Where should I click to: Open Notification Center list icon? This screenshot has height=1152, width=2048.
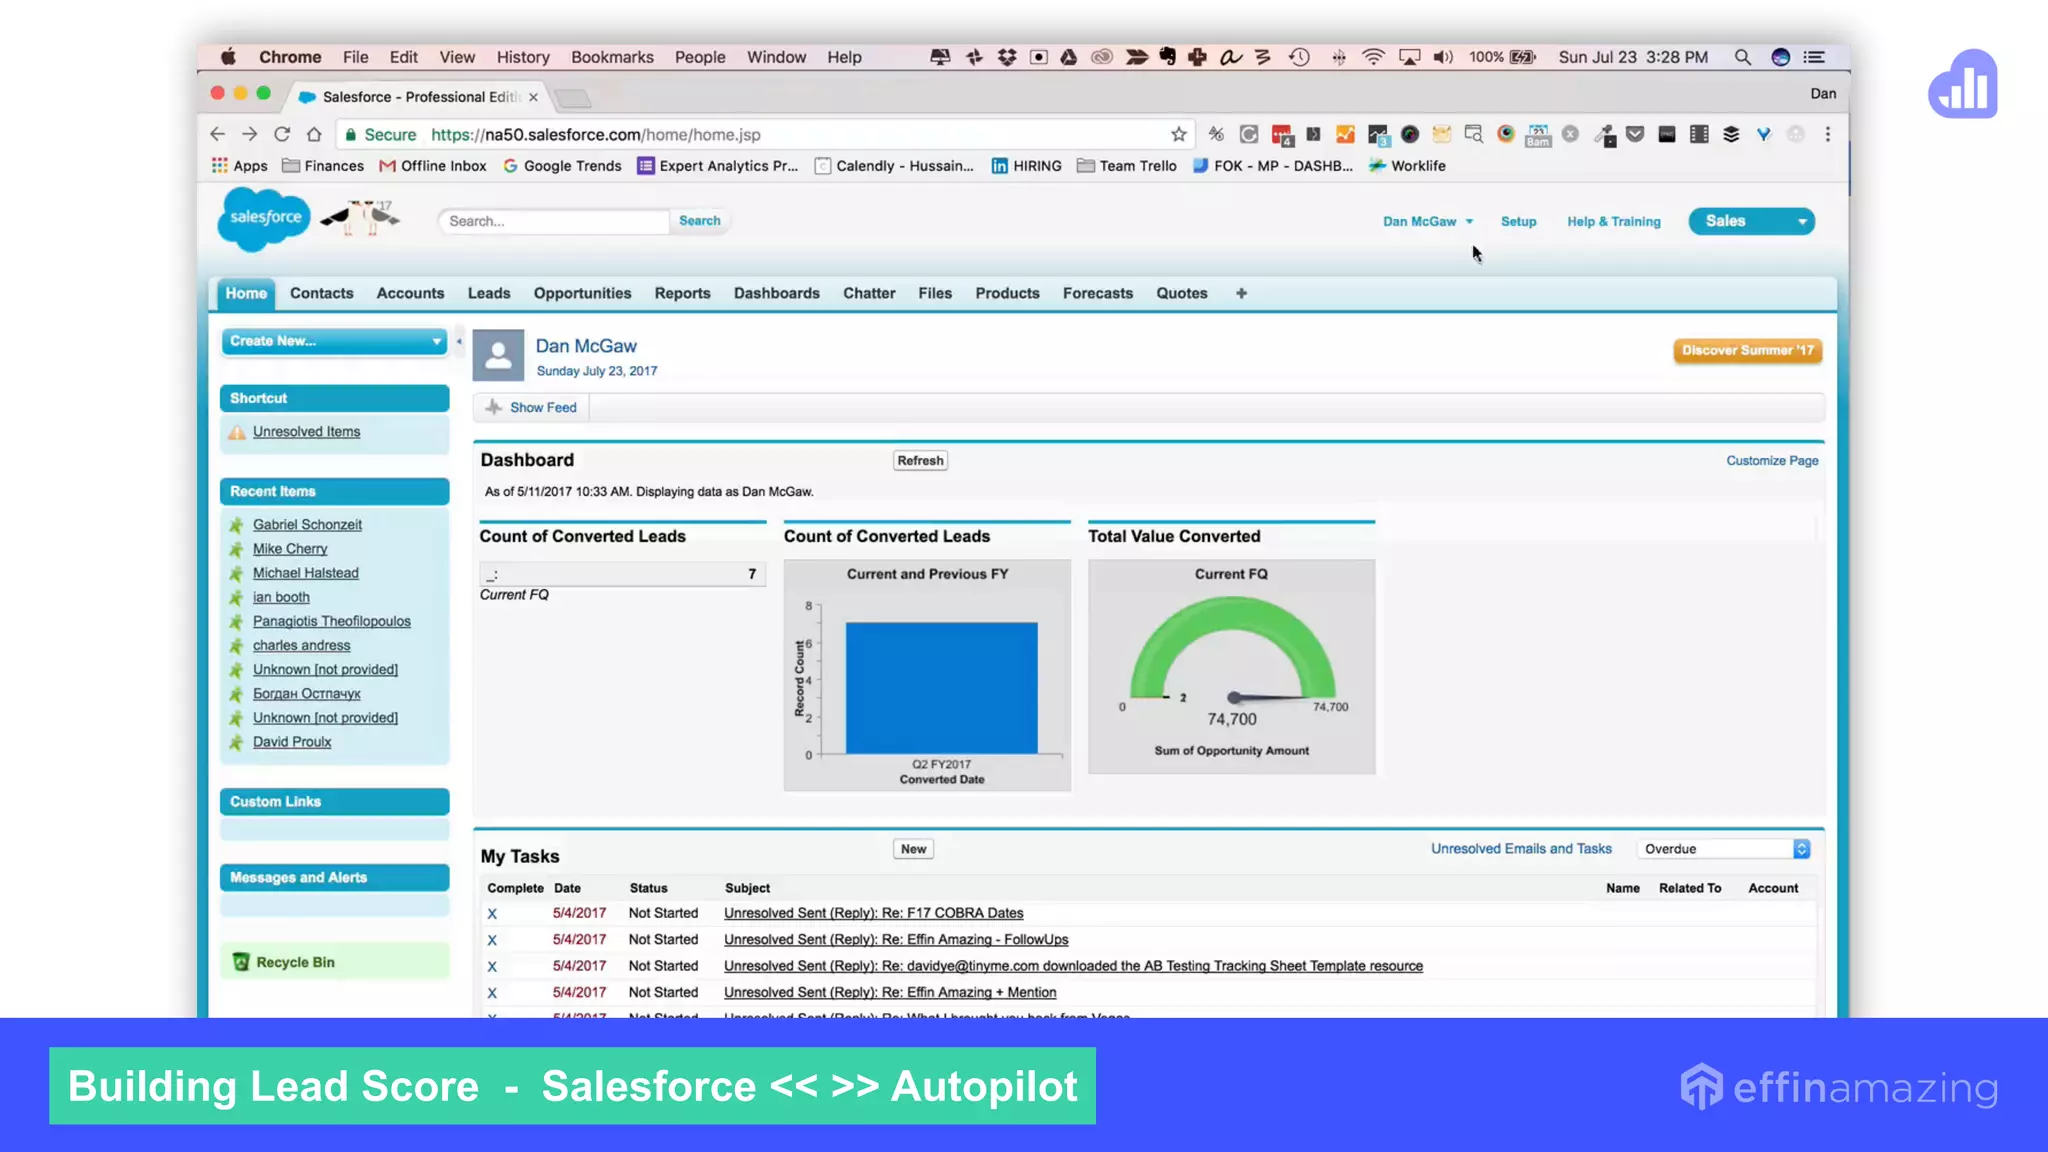[x=1814, y=57]
